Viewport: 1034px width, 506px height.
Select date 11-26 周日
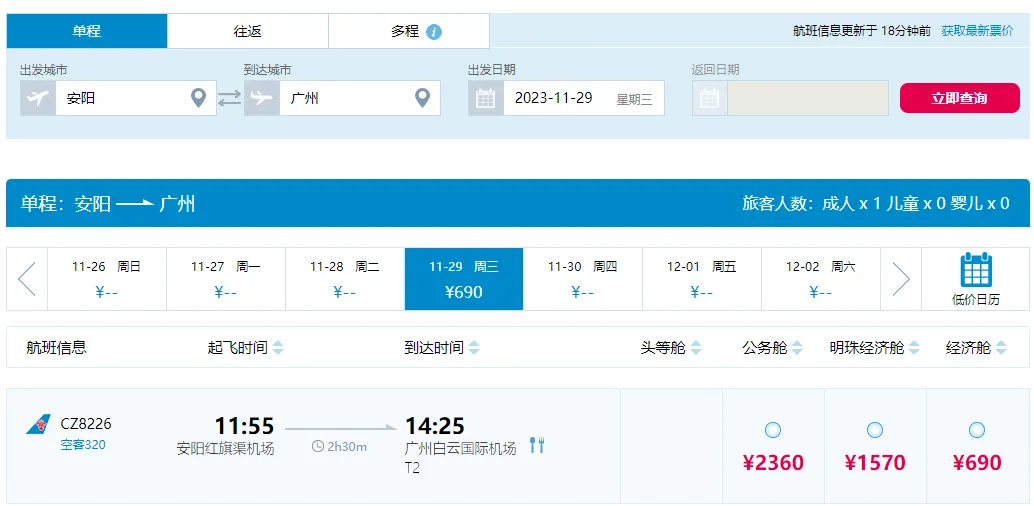[x=107, y=278]
